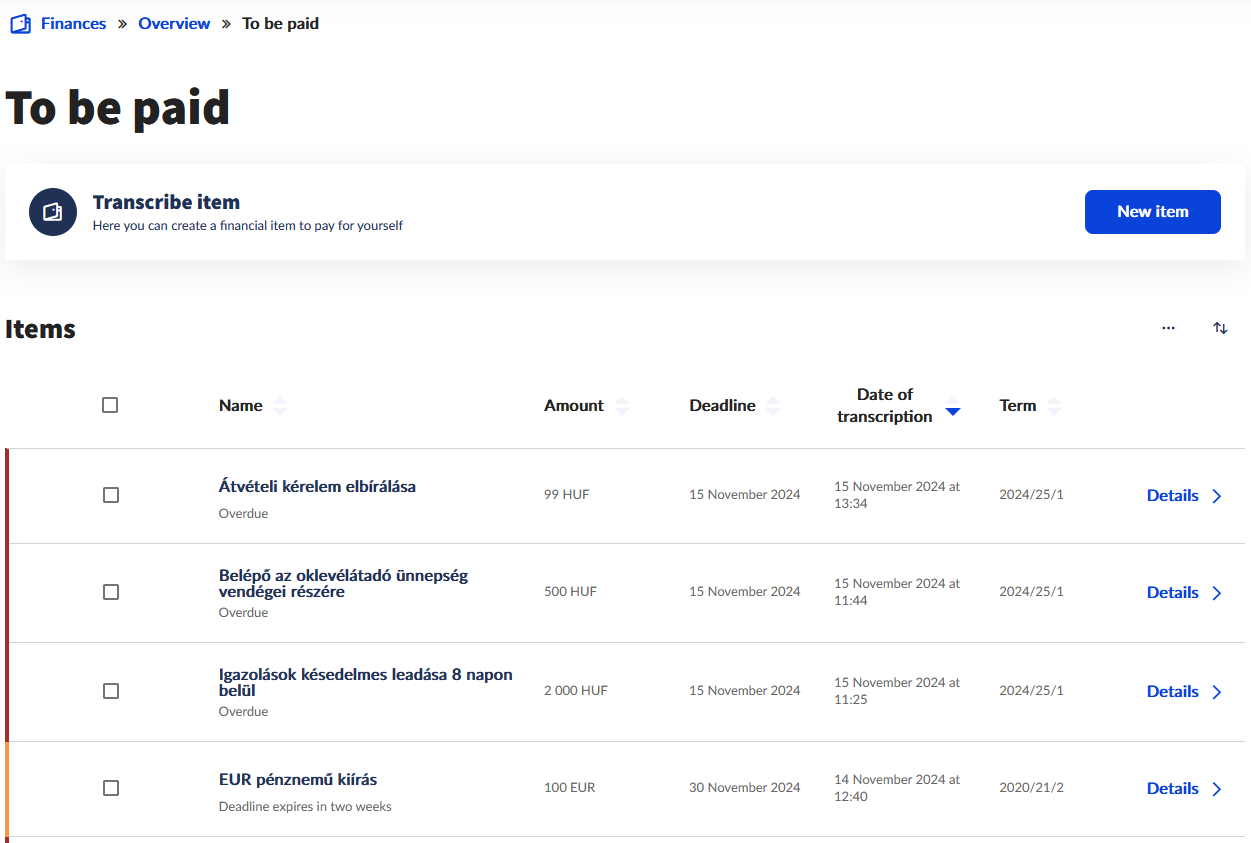This screenshot has width=1251, height=843.
Task: Sort items by Deadline column arrows
Action: click(x=773, y=406)
